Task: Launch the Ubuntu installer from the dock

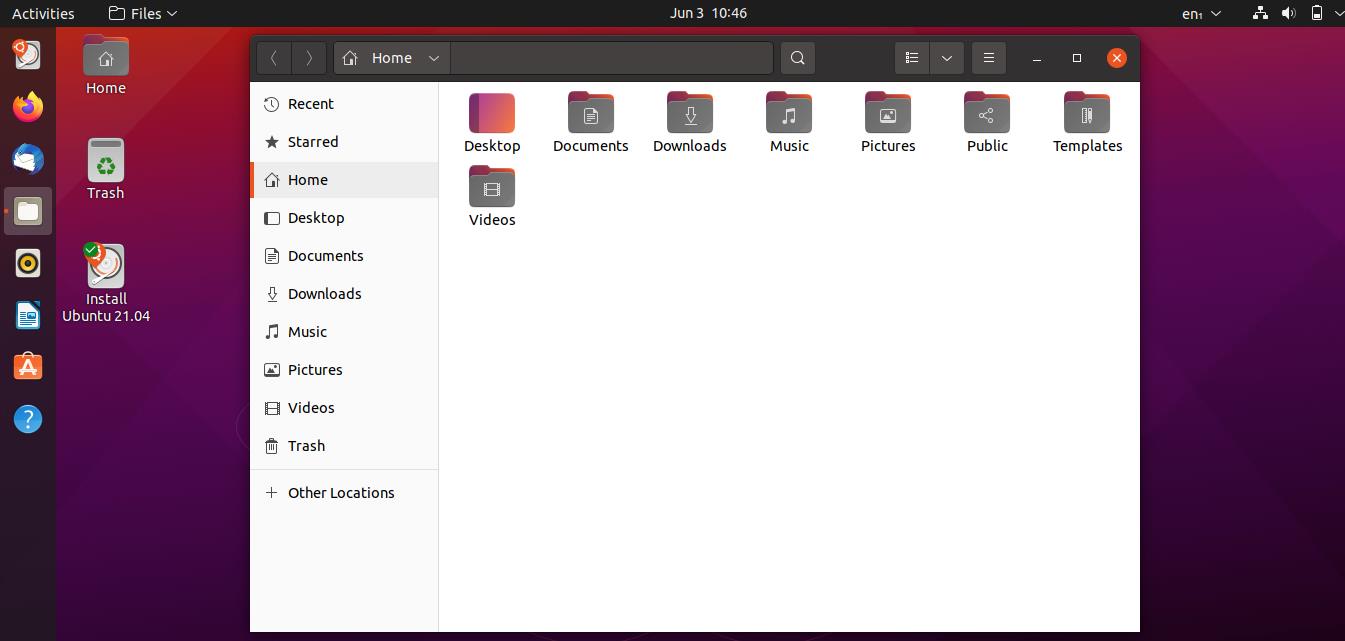Action: 28,55
